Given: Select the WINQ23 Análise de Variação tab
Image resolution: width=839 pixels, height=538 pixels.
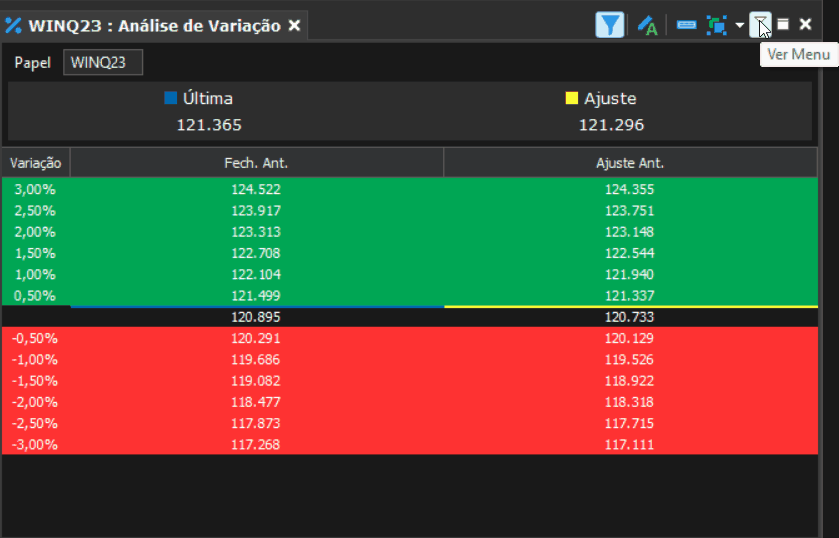Looking at the screenshot, I should (x=154, y=26).
